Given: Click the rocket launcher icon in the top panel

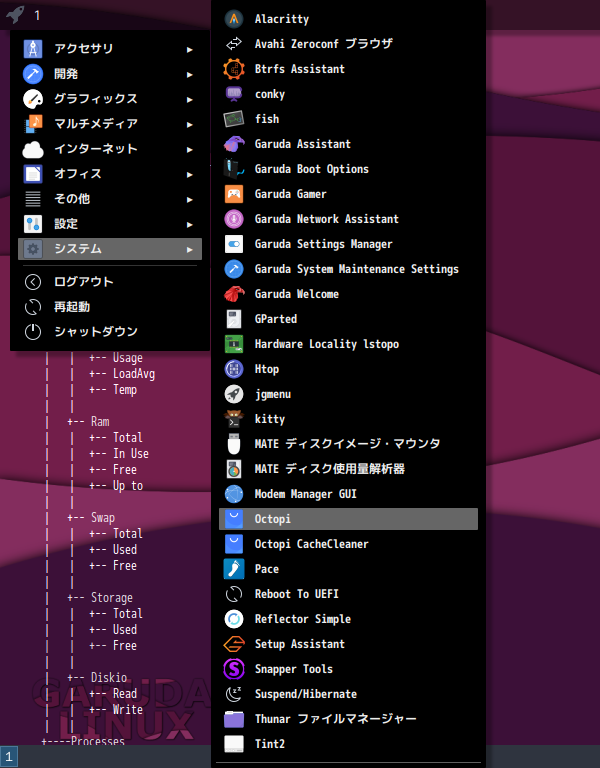Looking at the screenshot, I should (x=15, y=14).
